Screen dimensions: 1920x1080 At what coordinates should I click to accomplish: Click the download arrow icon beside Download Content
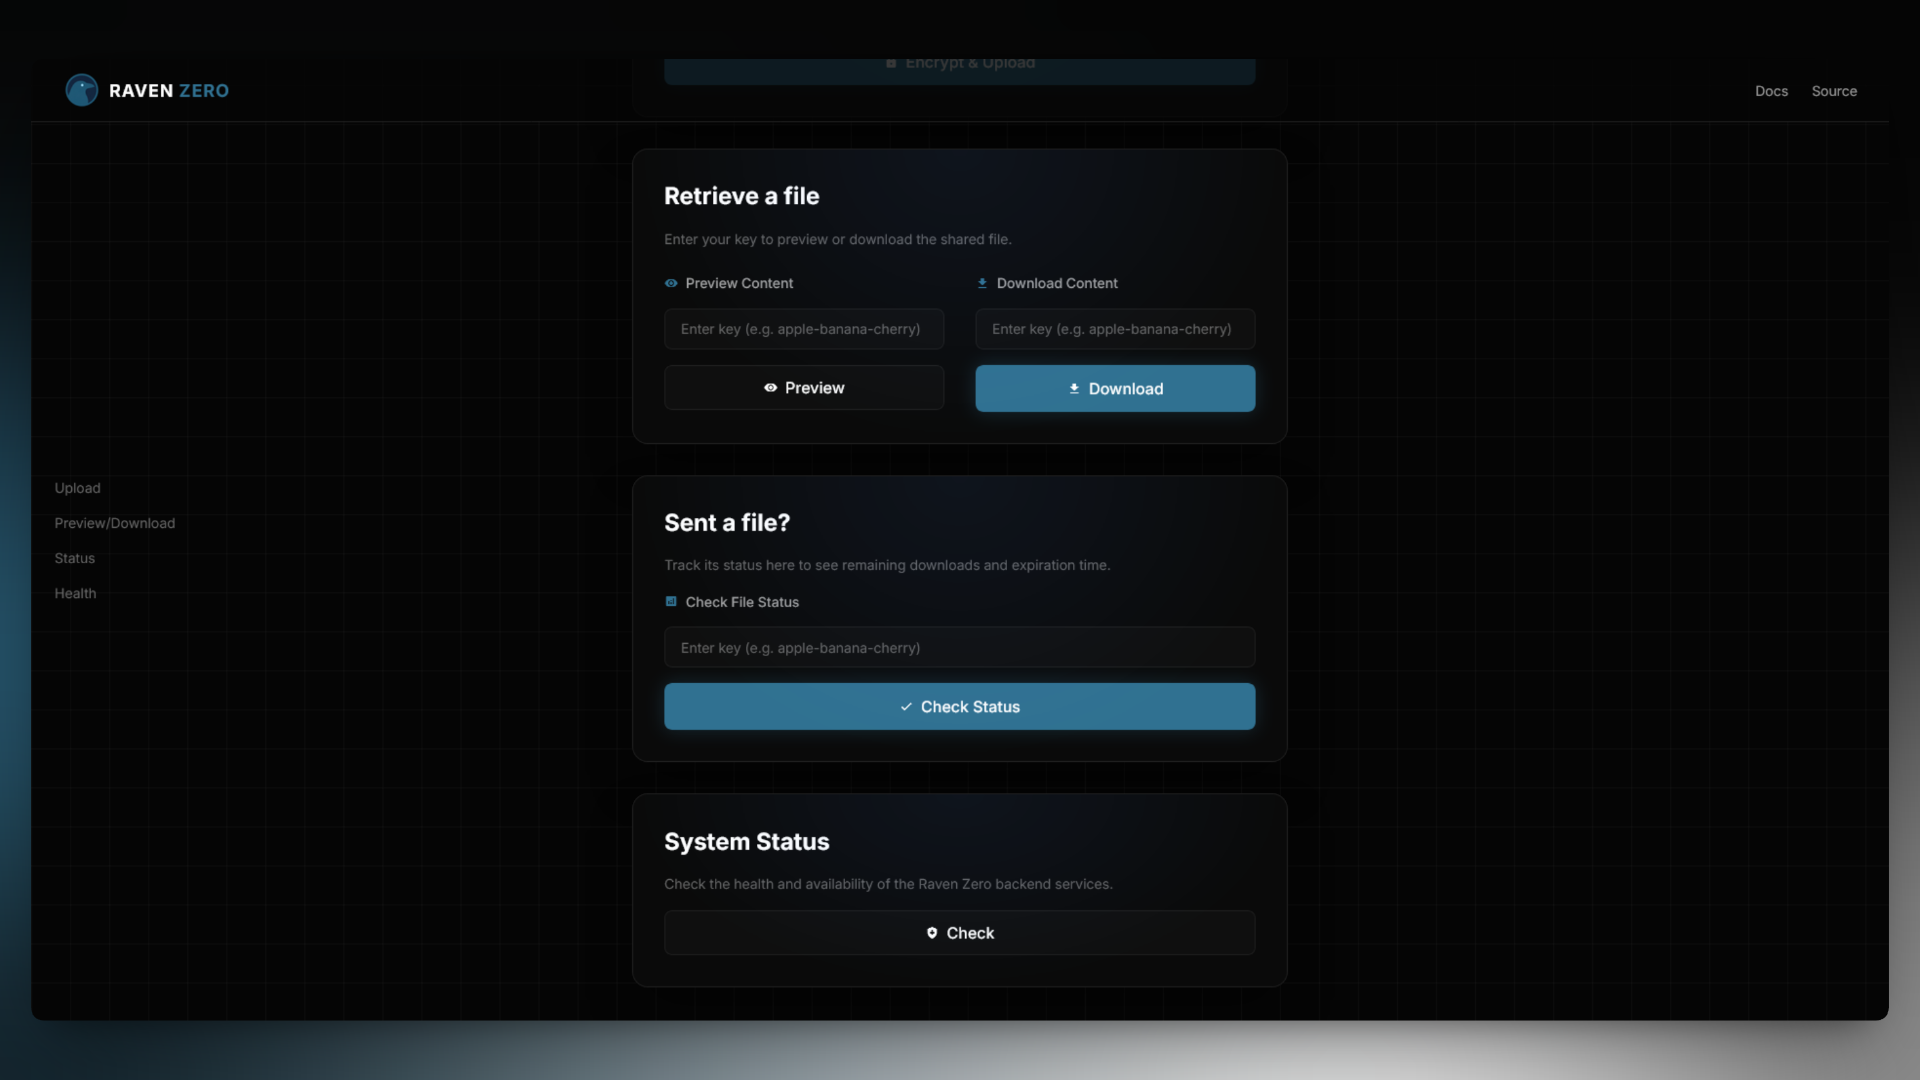tap(982, 283)
